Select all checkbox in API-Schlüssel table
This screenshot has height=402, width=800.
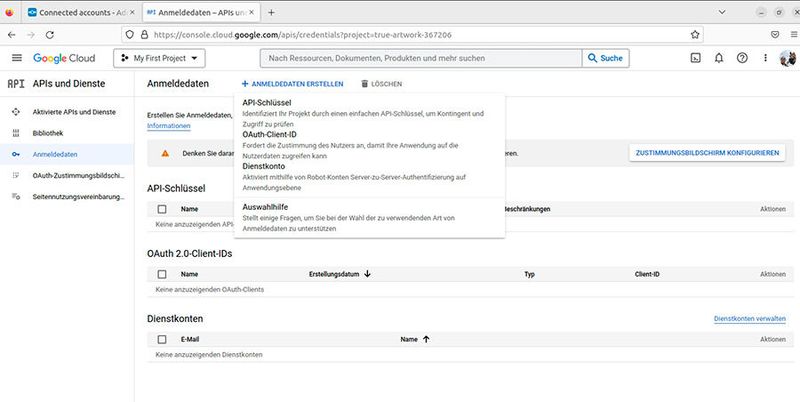pos(162,209)
